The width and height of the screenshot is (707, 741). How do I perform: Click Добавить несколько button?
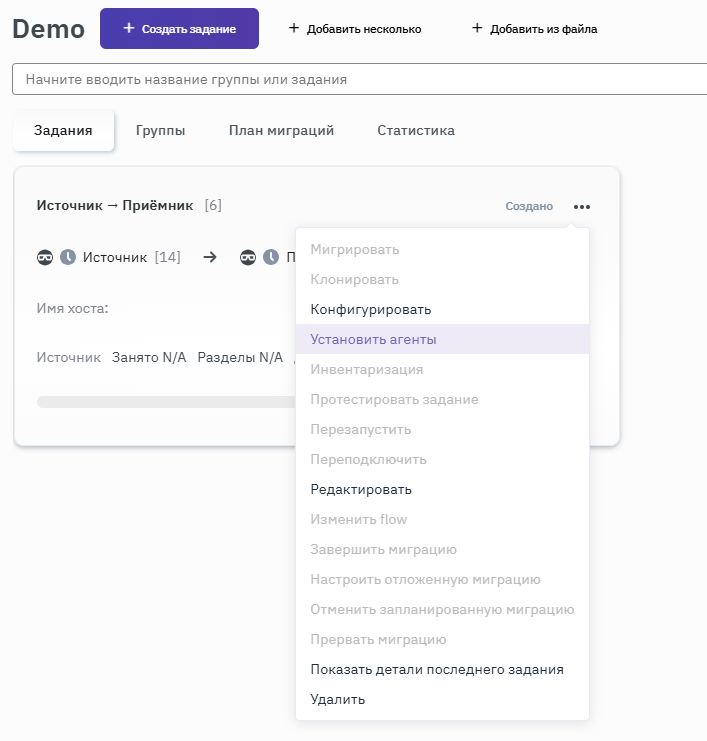pyautogui.click(x=355, y=29)
